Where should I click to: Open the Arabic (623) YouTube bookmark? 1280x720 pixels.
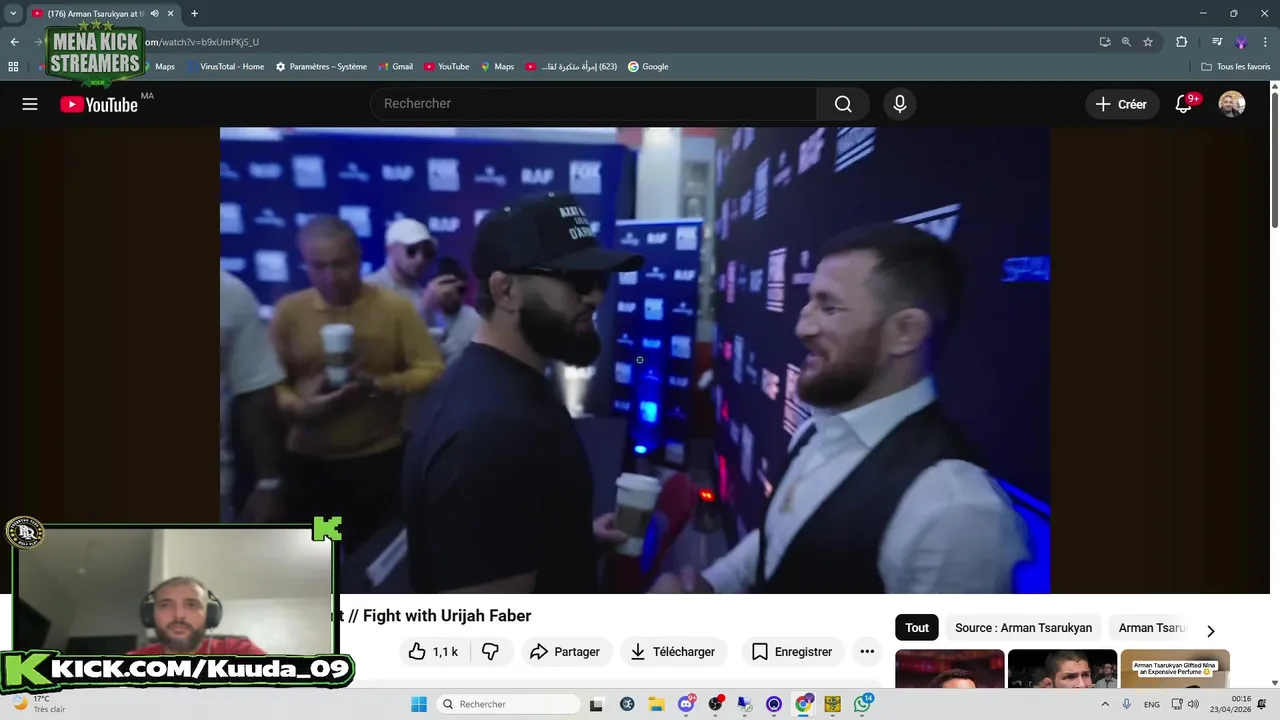[571, 66]
